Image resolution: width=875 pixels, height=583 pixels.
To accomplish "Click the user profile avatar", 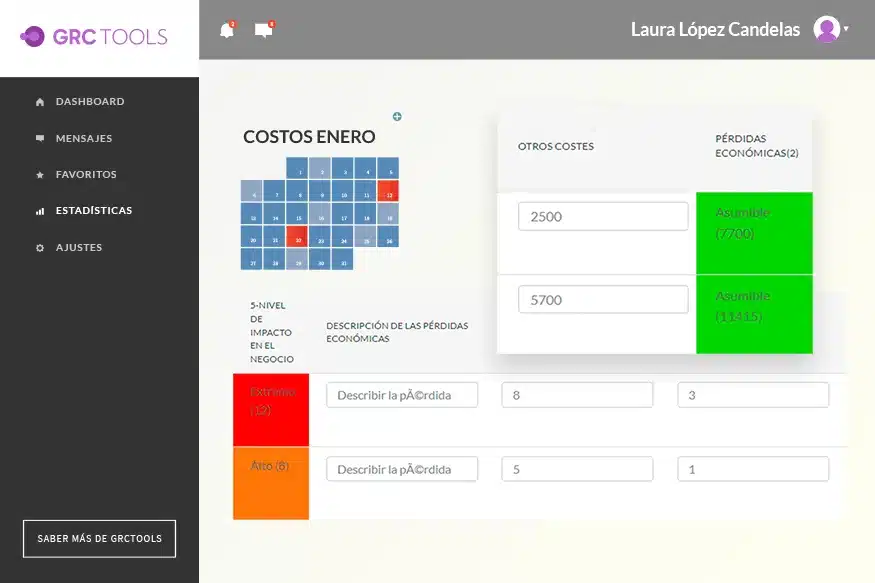I will click(826, 29).
